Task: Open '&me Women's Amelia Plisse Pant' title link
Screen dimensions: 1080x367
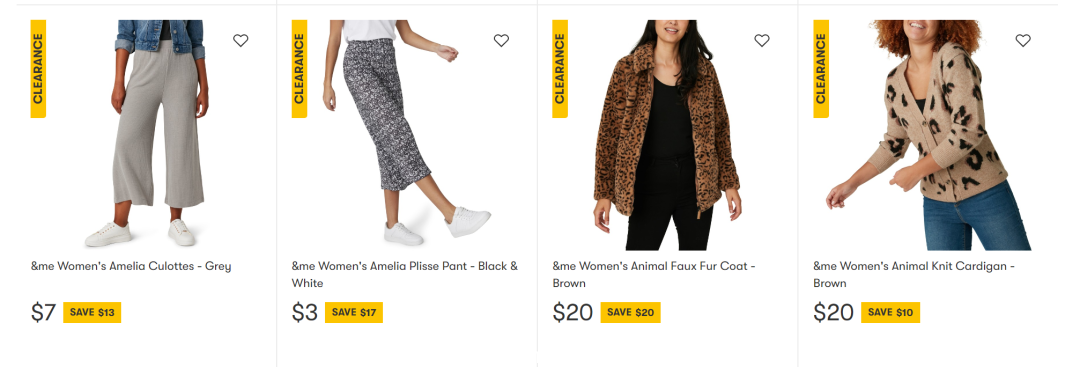Action: click(x=405, y=275)
